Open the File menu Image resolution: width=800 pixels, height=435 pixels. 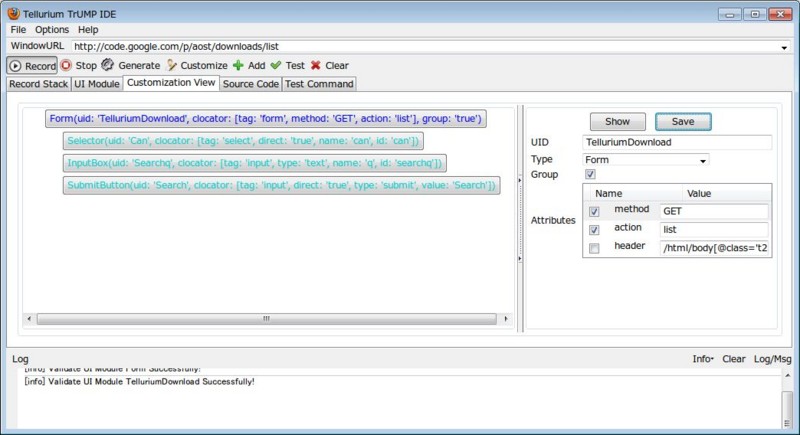(18, 30)
